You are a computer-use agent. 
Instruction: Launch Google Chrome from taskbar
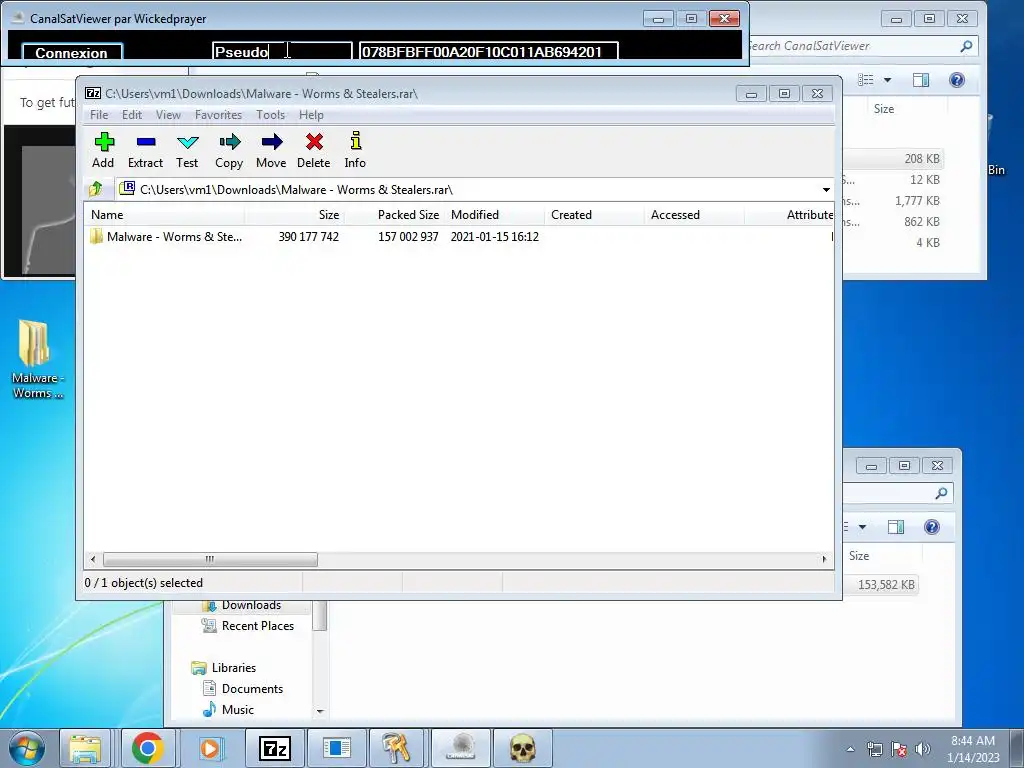pos(148,748)
